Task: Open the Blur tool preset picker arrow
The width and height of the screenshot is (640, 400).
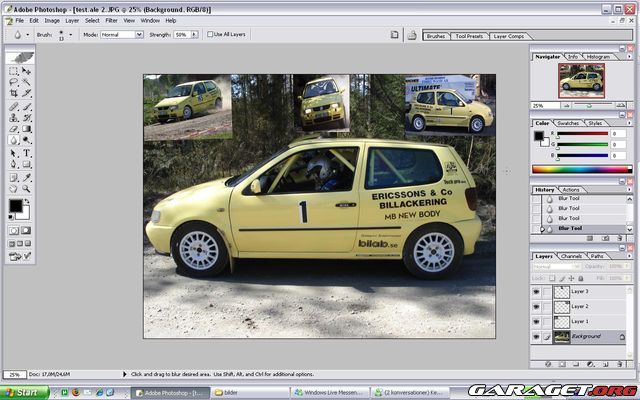Action: tap(27, 35)
